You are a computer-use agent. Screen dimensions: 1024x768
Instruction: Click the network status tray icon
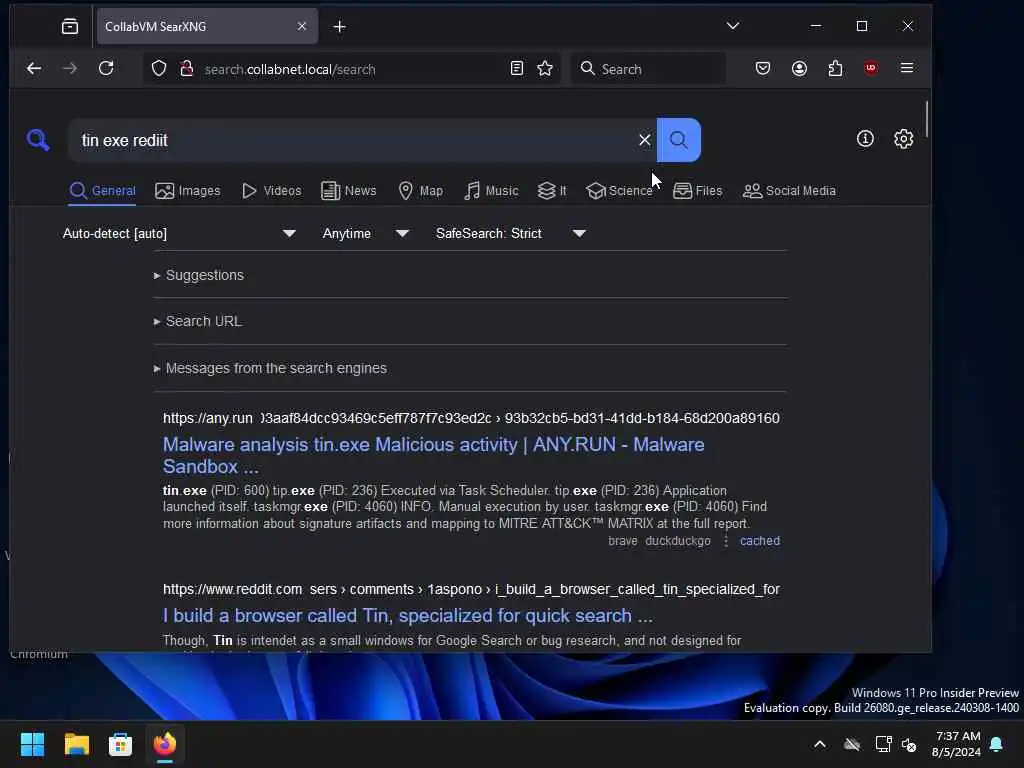(883, 744)
